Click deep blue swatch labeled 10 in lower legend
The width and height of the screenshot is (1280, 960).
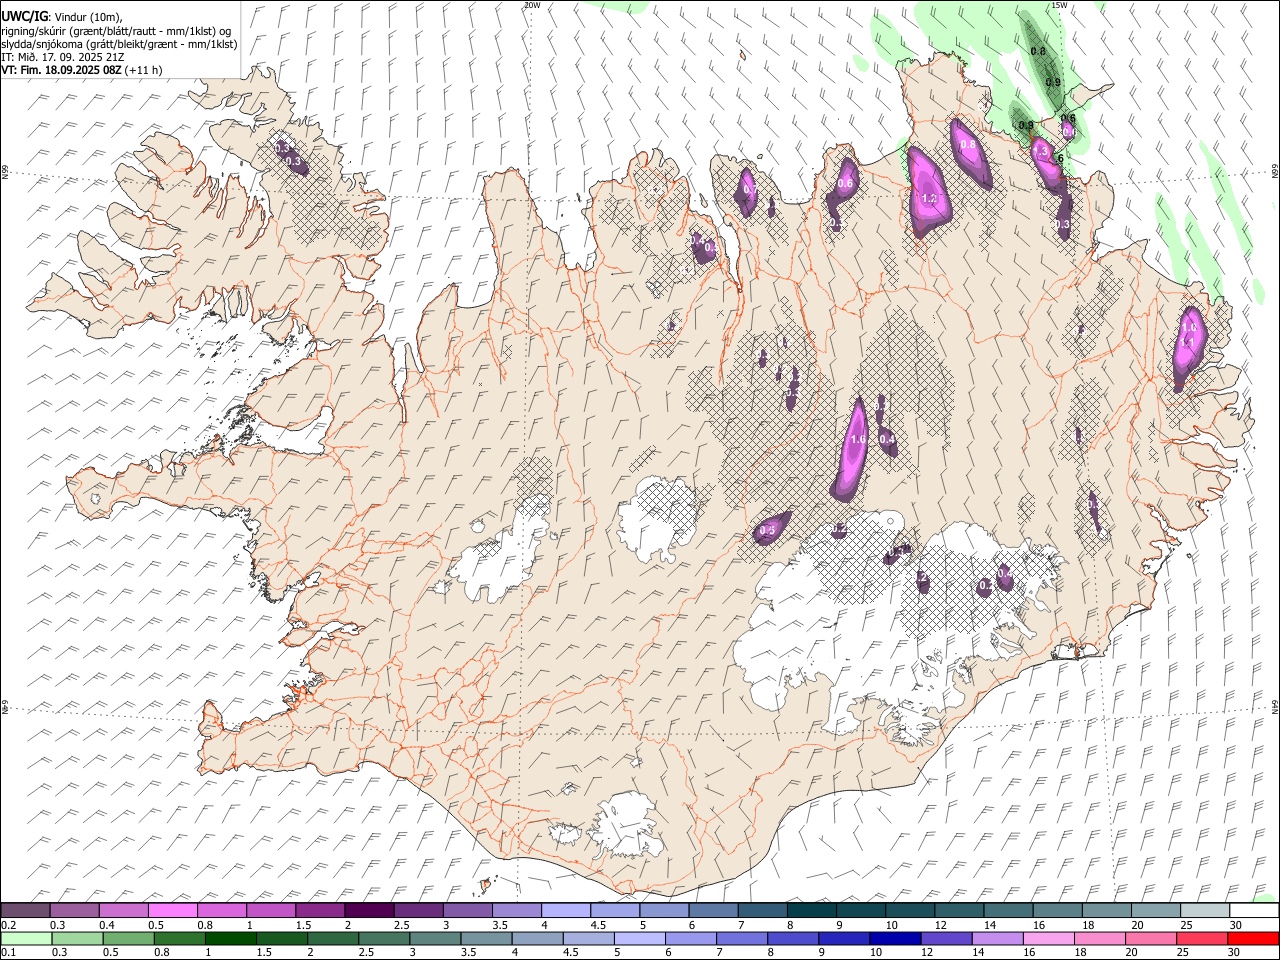click(895, 939)
